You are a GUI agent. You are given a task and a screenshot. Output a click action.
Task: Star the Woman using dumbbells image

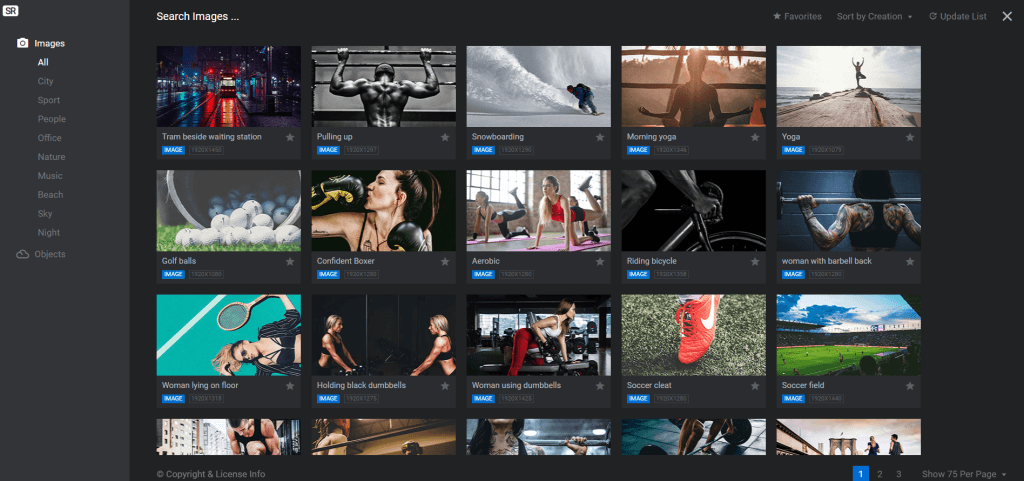tap(600, 386)
